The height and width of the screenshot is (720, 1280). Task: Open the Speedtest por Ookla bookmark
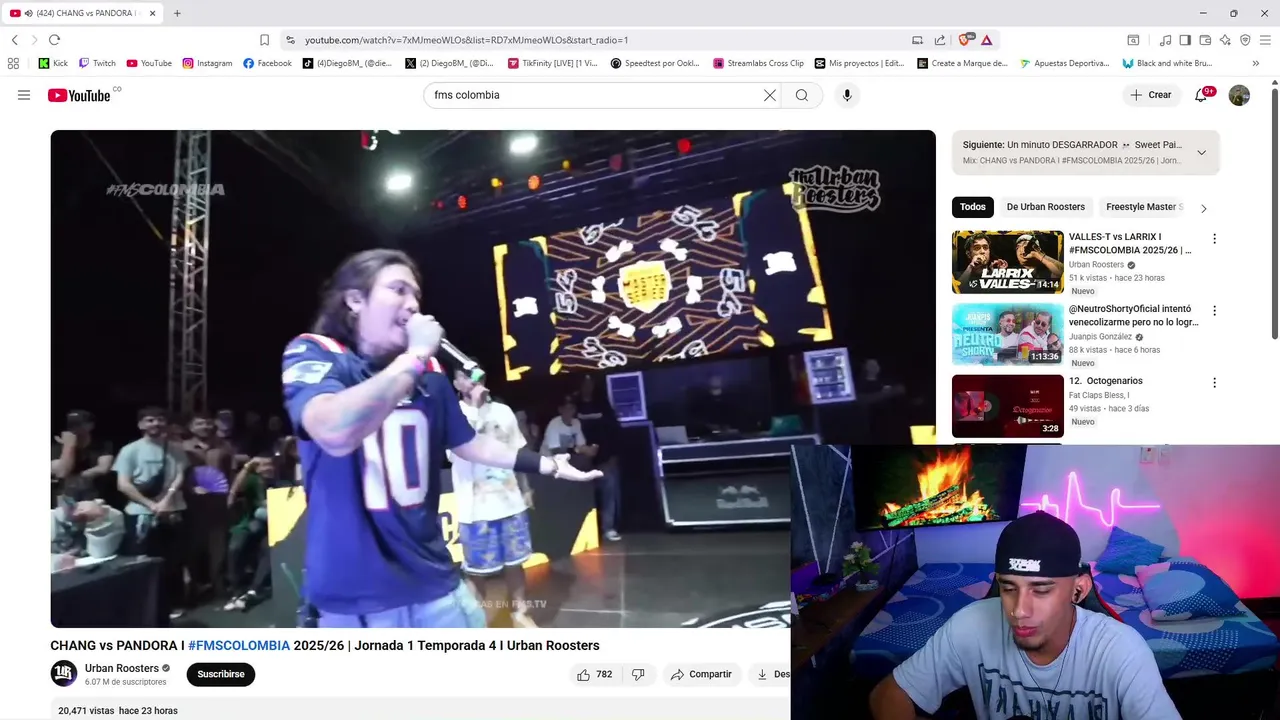pyautogui.click(x=655, y=63)
